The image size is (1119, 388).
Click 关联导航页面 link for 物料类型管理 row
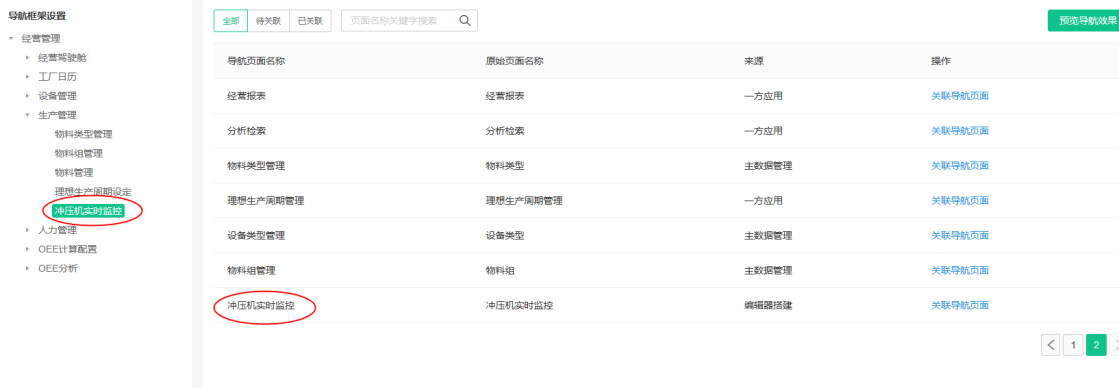(960, 166)
